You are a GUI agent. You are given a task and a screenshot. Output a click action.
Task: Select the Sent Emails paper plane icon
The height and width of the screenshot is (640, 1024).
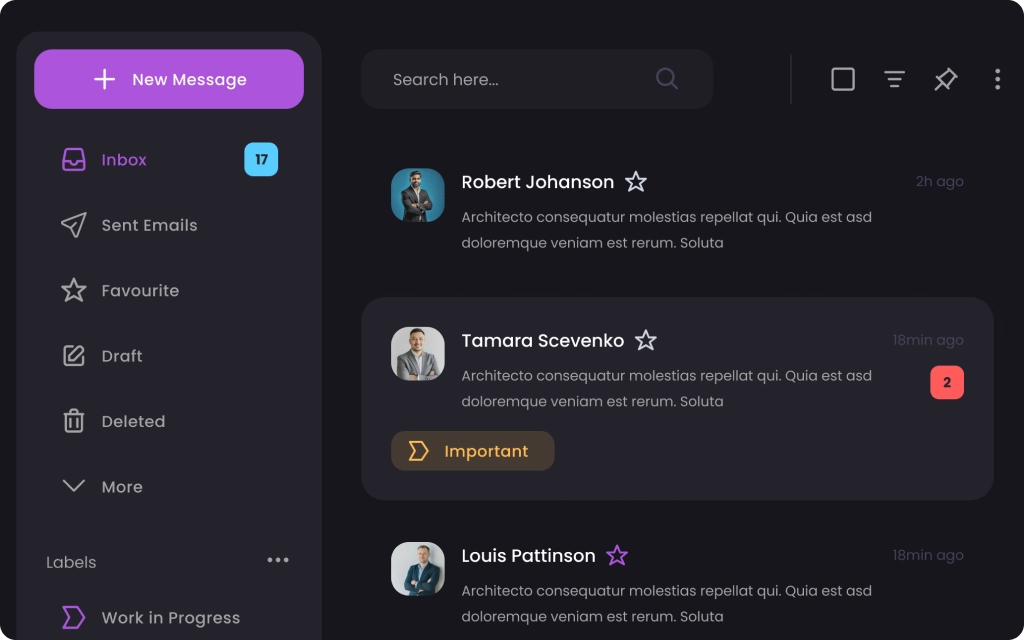tap(74, 225)
